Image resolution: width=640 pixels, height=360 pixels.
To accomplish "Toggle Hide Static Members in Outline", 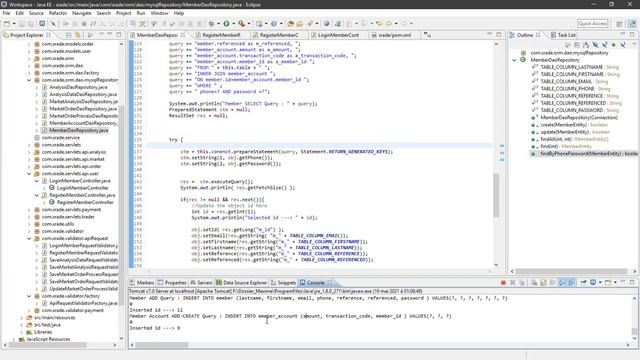I will tap(604, 45).
